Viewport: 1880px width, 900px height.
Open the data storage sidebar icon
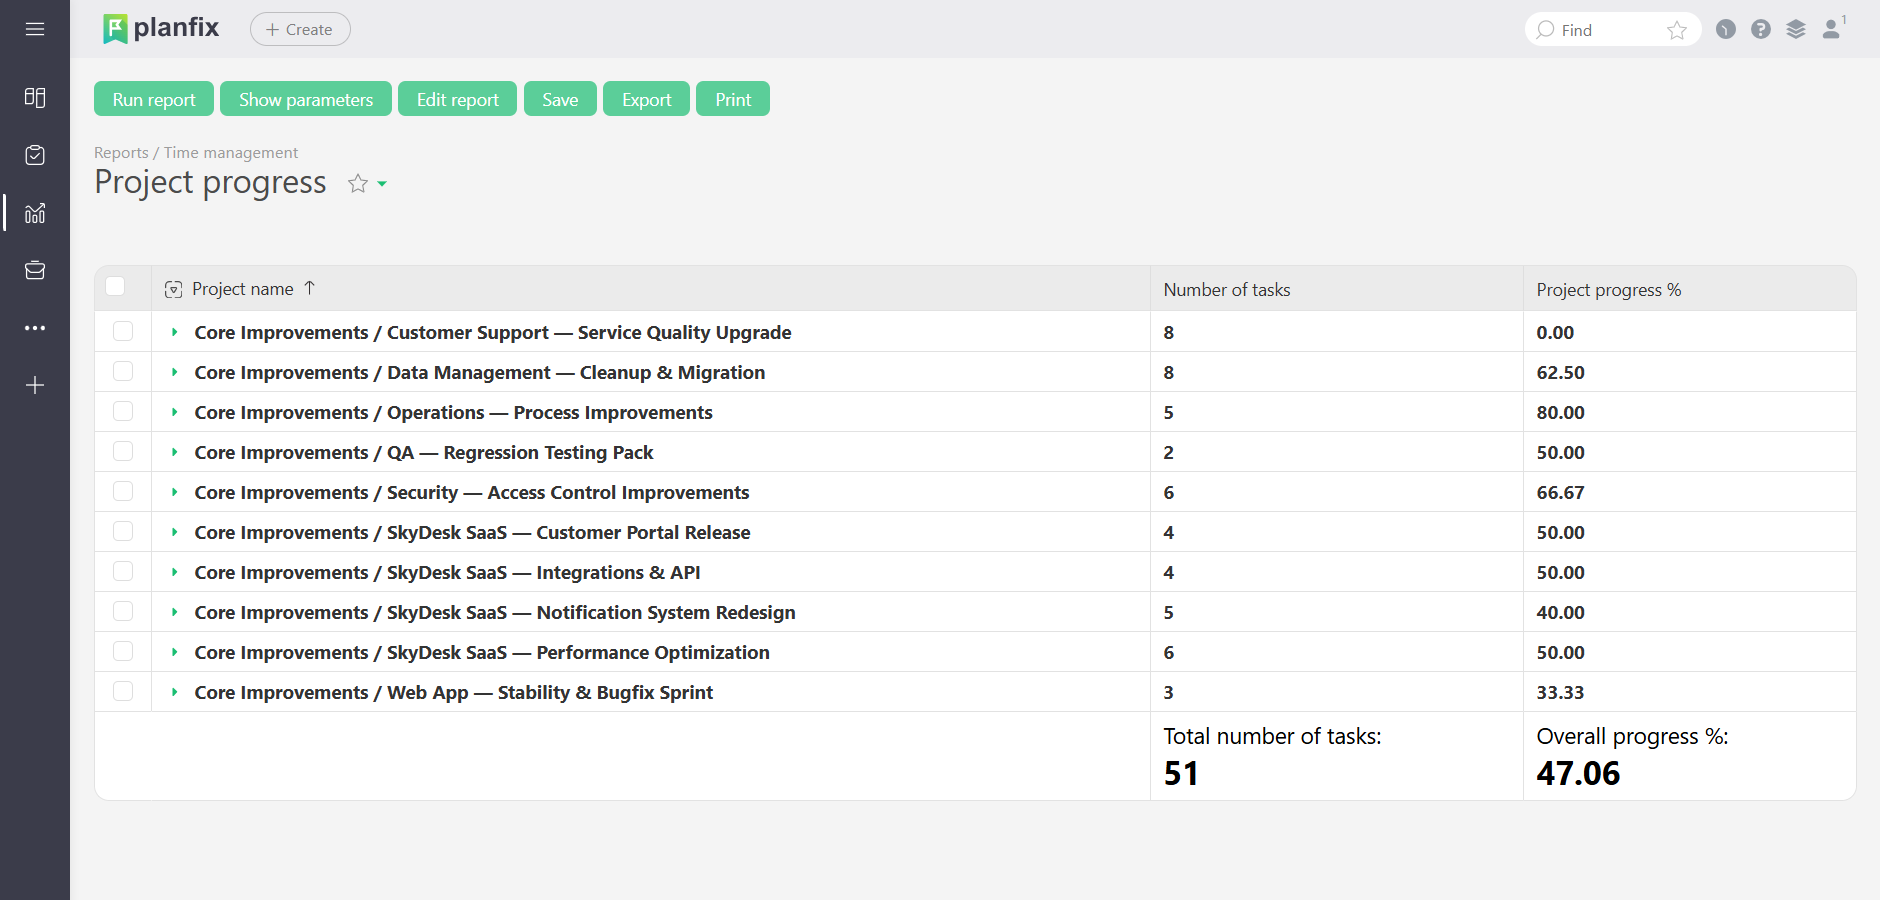point(35,270)
